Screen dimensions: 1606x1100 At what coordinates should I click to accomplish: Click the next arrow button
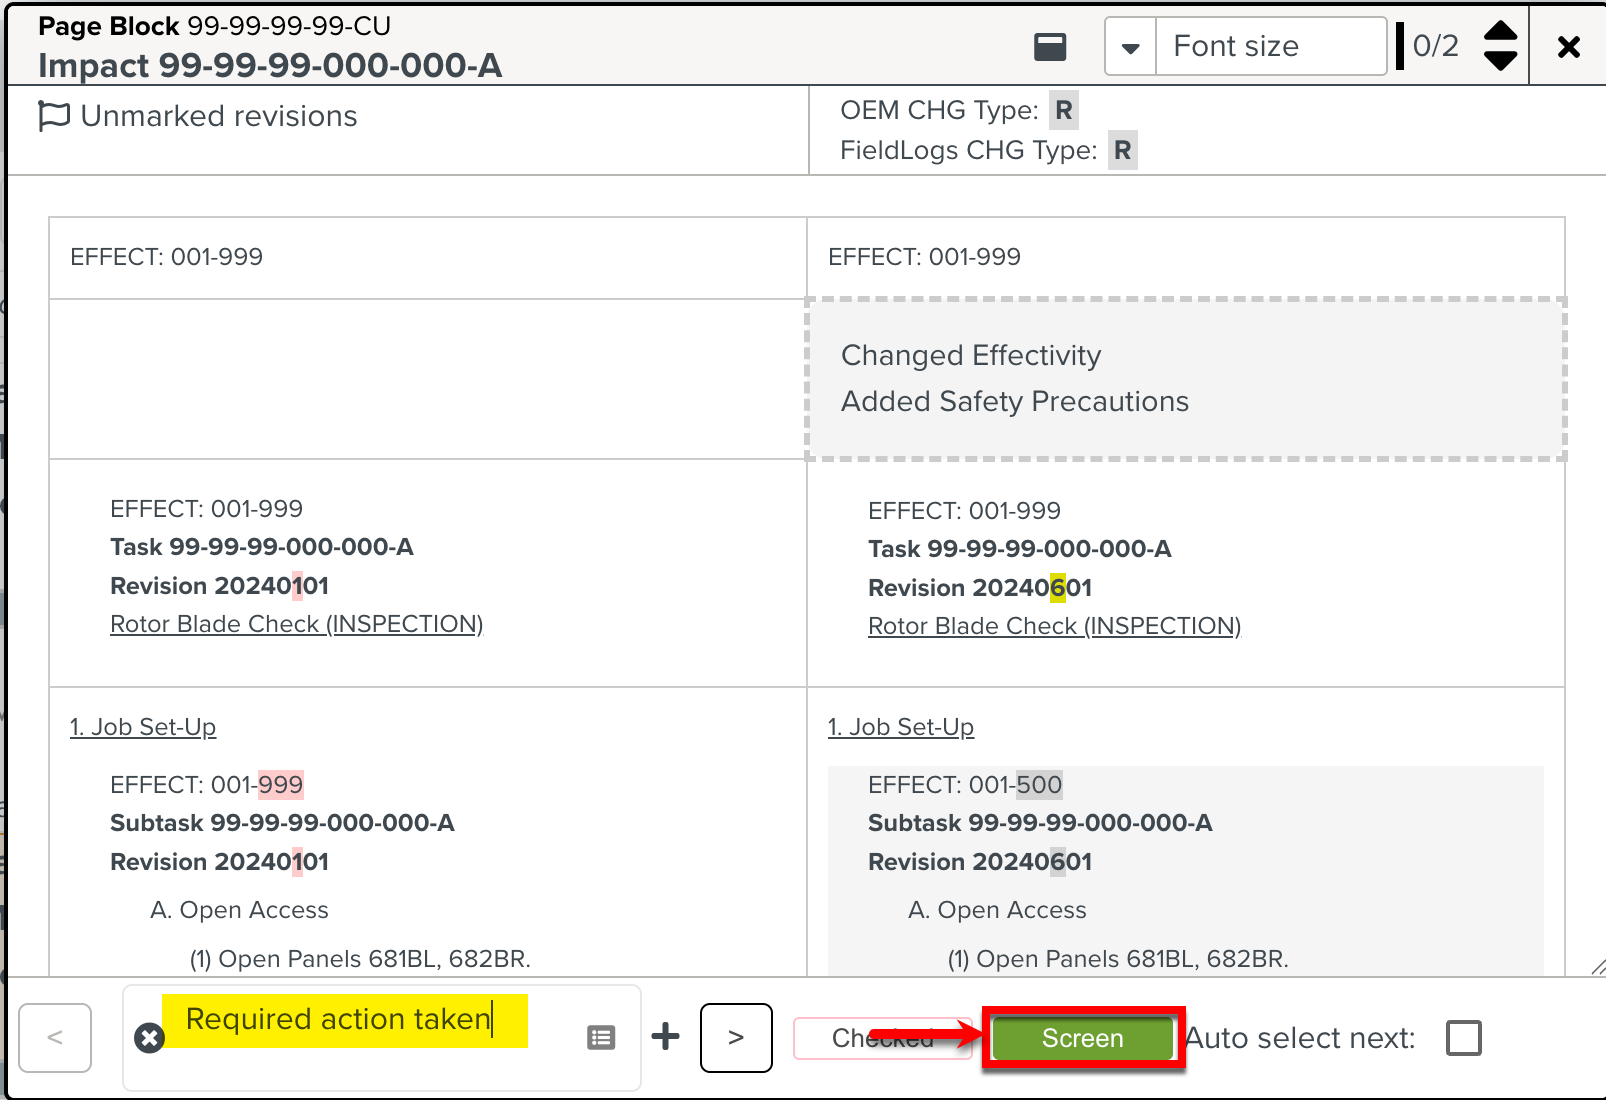[736, 1038]
